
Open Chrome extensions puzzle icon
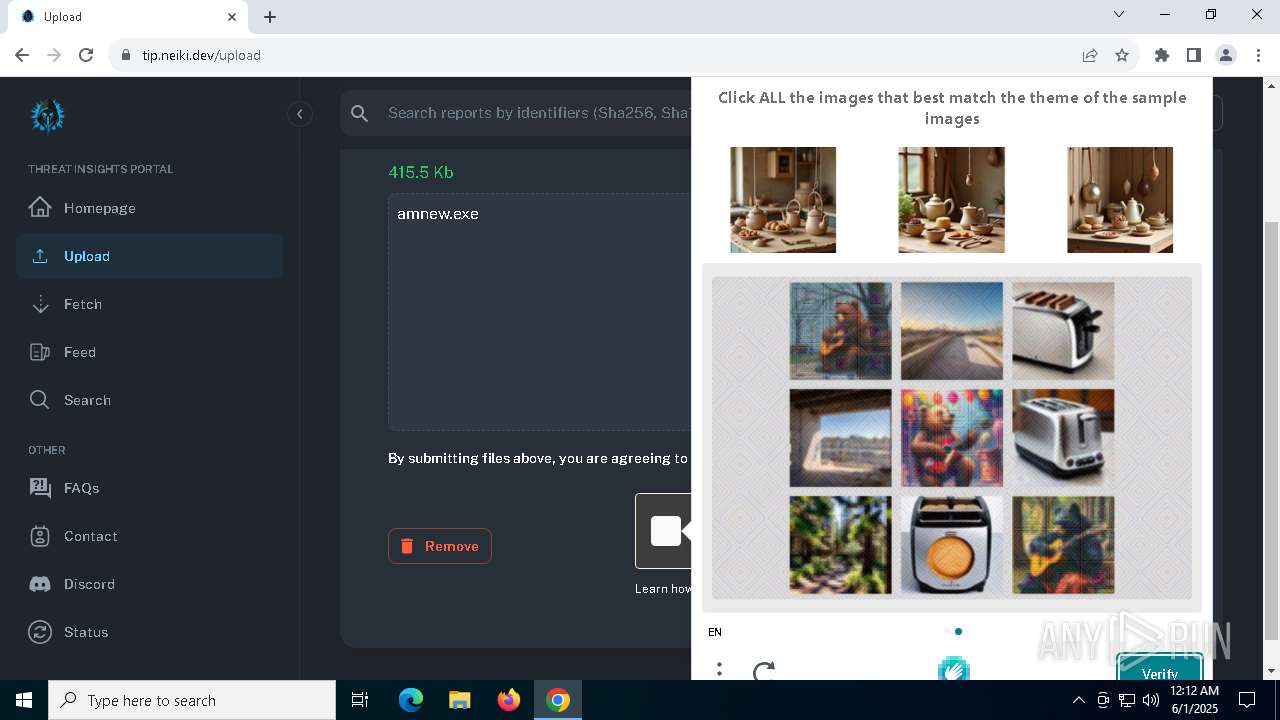1162,55
